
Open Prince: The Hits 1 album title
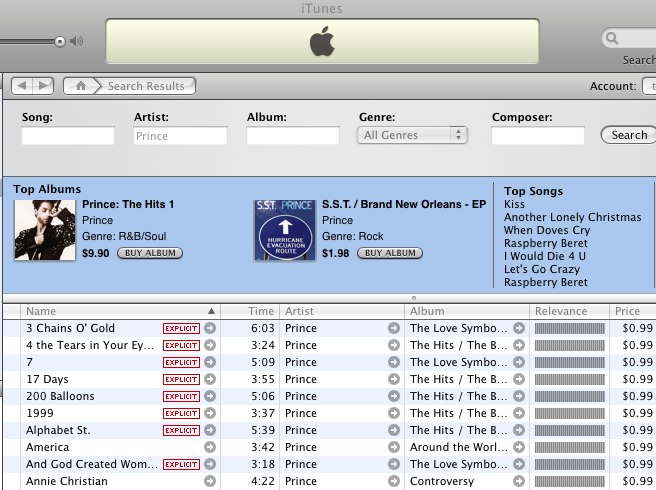[x=128, y=204]
